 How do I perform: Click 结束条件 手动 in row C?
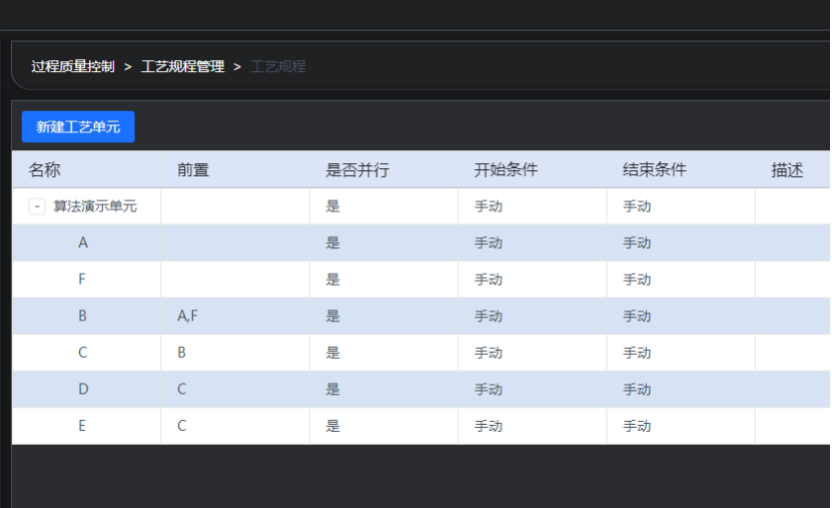click(637, 352)
